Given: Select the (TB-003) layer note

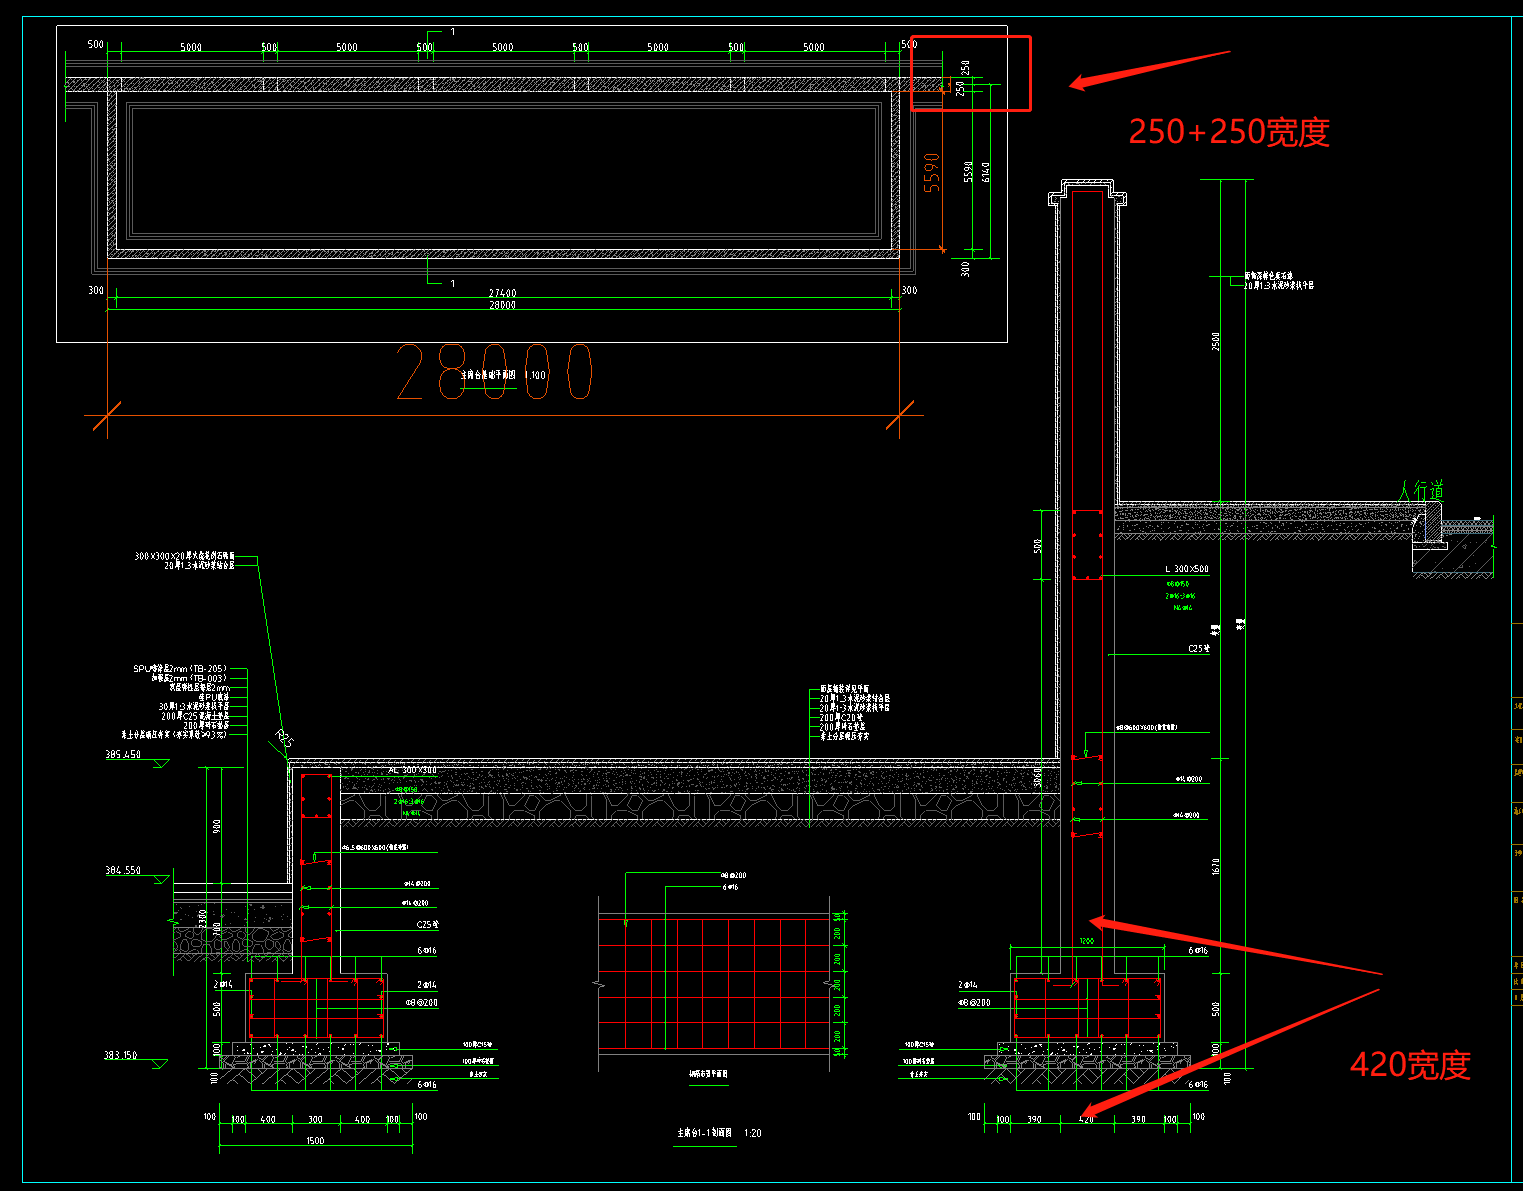Looking at the screenshot, I should click(x=188, y=678).
